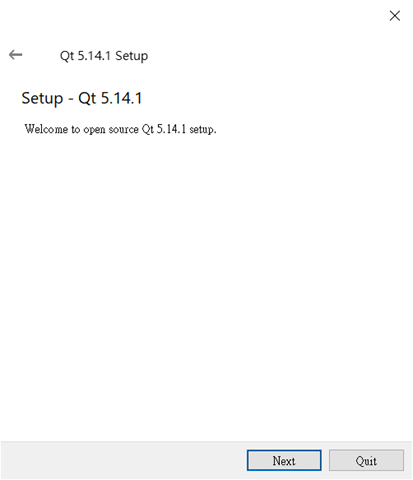The image size is (413, 480).
Task: Click the back arrow icon
Action: click(x=15, y=55)
